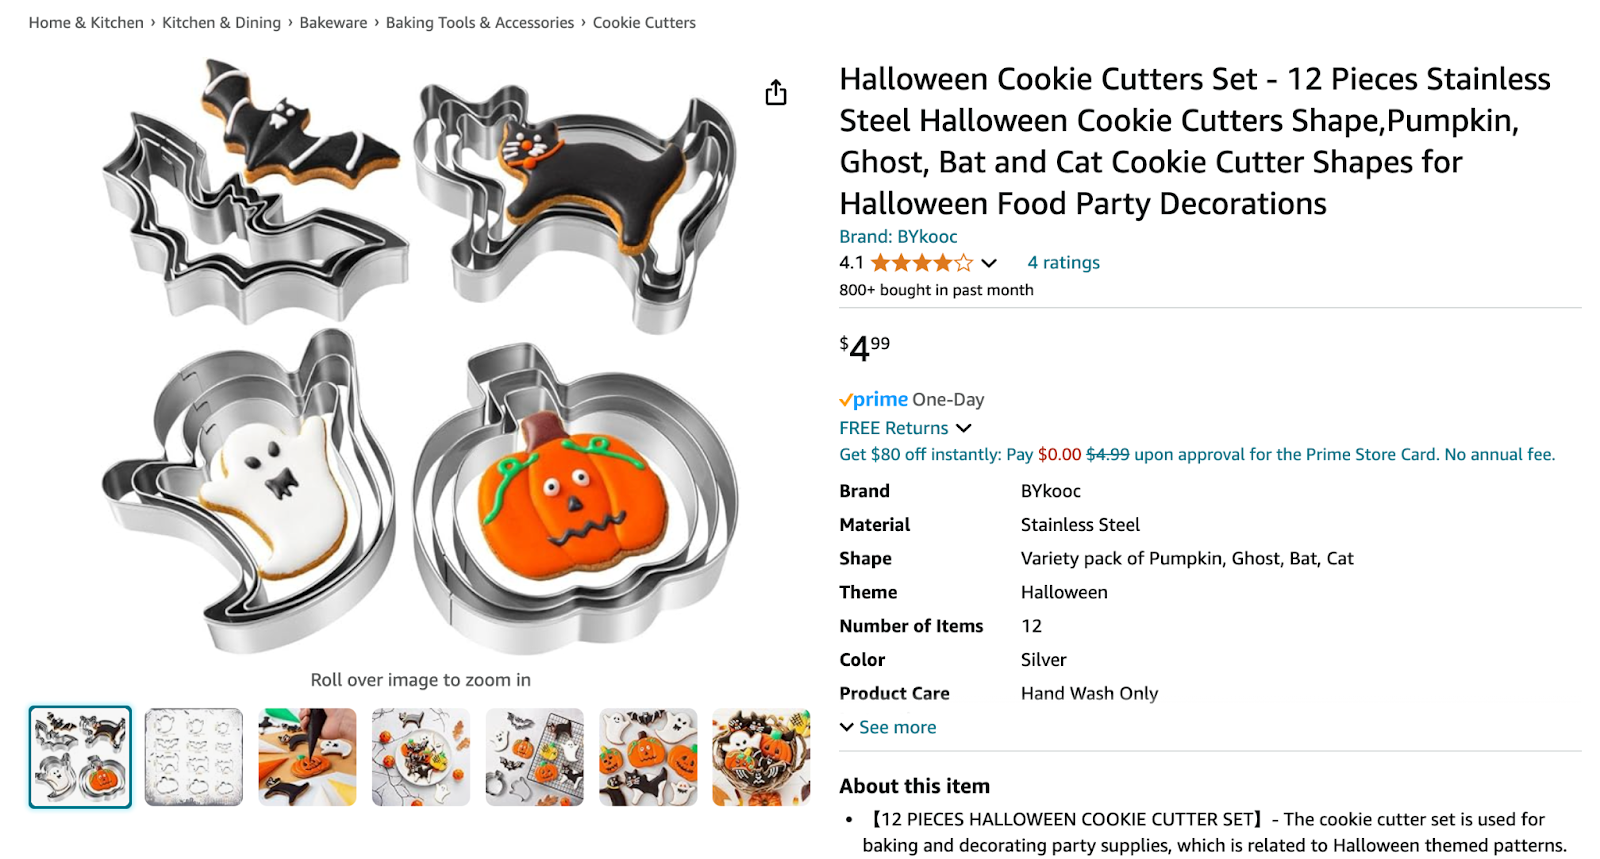
Task: Click the 4 ratings link
Action: tap(1062, 262)
